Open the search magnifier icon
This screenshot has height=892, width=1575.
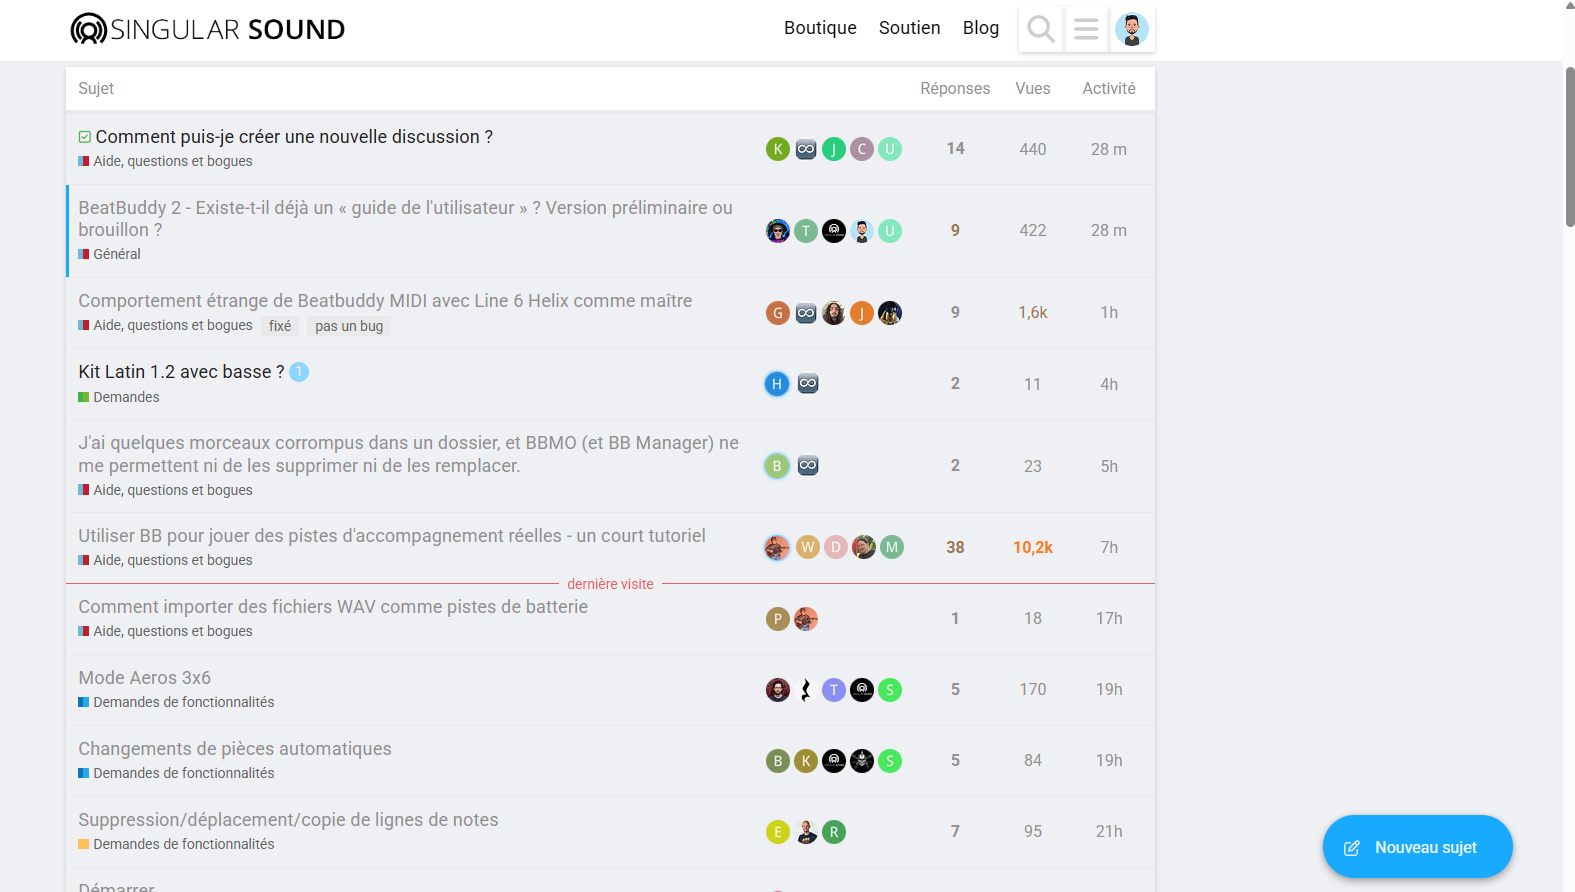pos(1040,29)
